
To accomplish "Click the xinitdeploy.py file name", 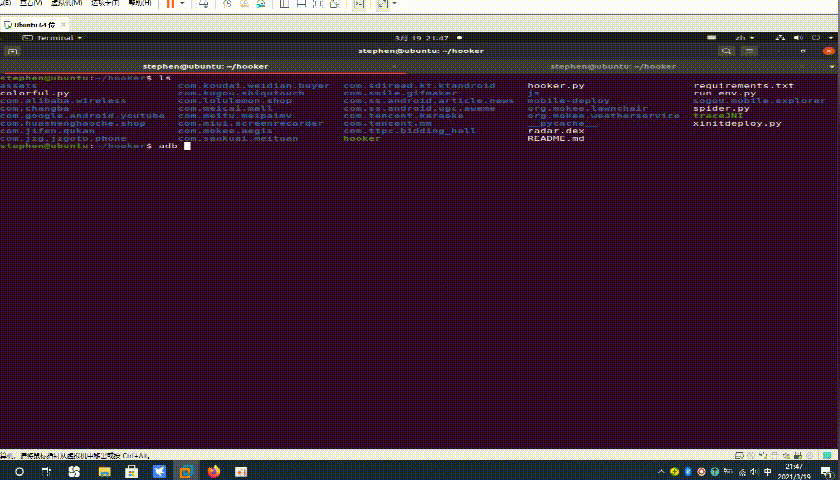I will pyautogui.click(x=737, y=124).
